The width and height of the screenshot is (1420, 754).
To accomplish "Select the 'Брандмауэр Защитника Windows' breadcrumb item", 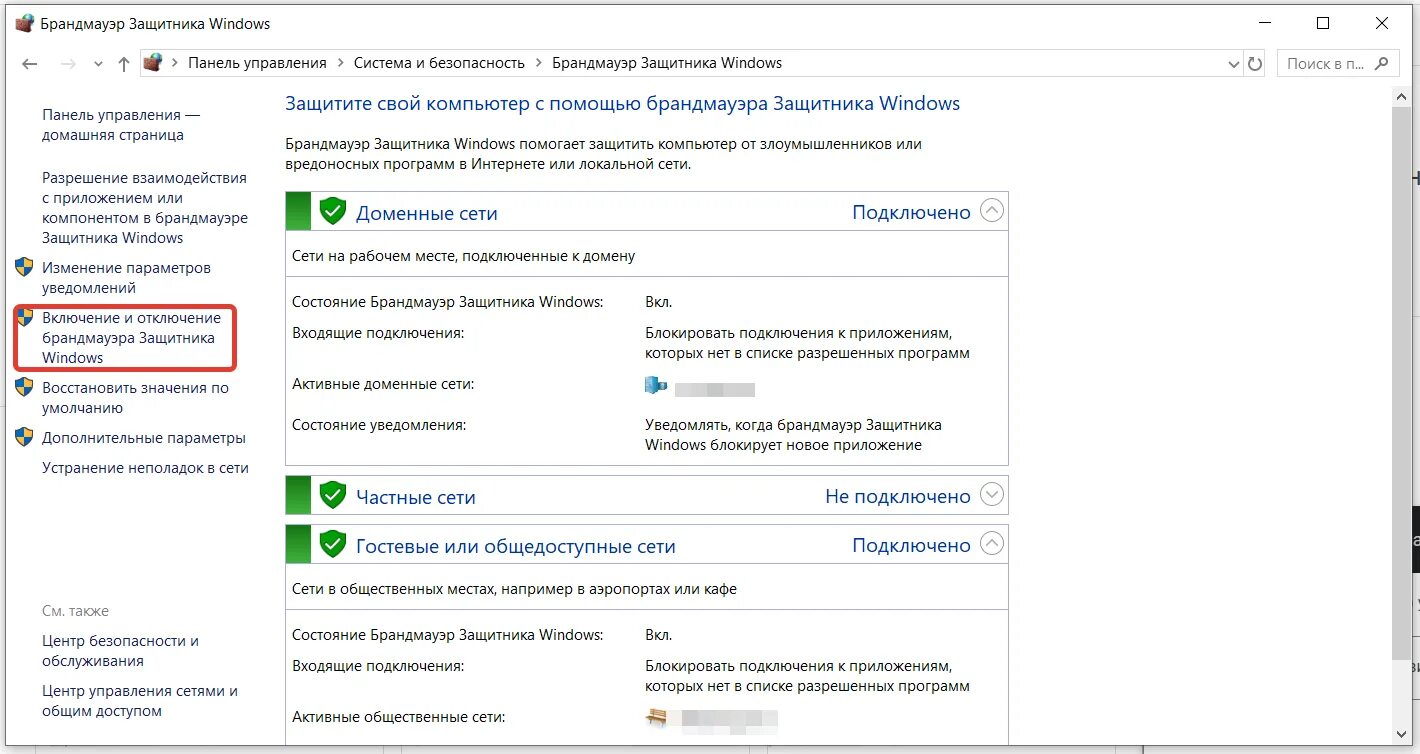I will pyautogui.click(x=667, y=63).
